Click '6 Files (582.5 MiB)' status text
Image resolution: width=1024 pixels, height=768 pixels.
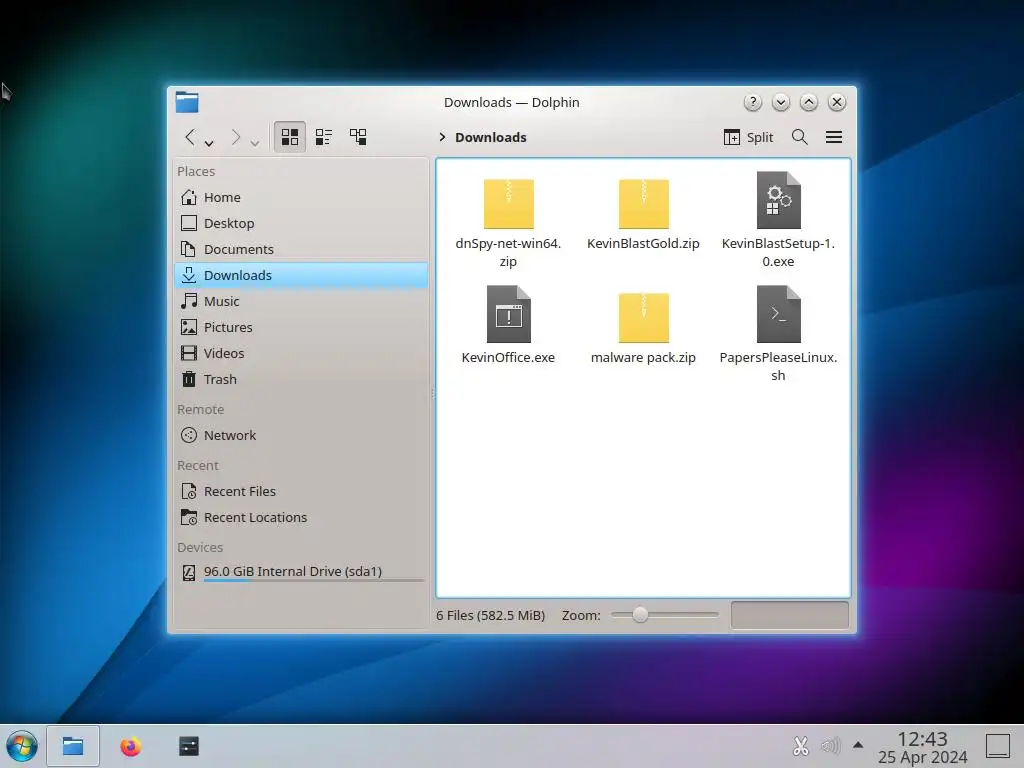pos(490,615)
